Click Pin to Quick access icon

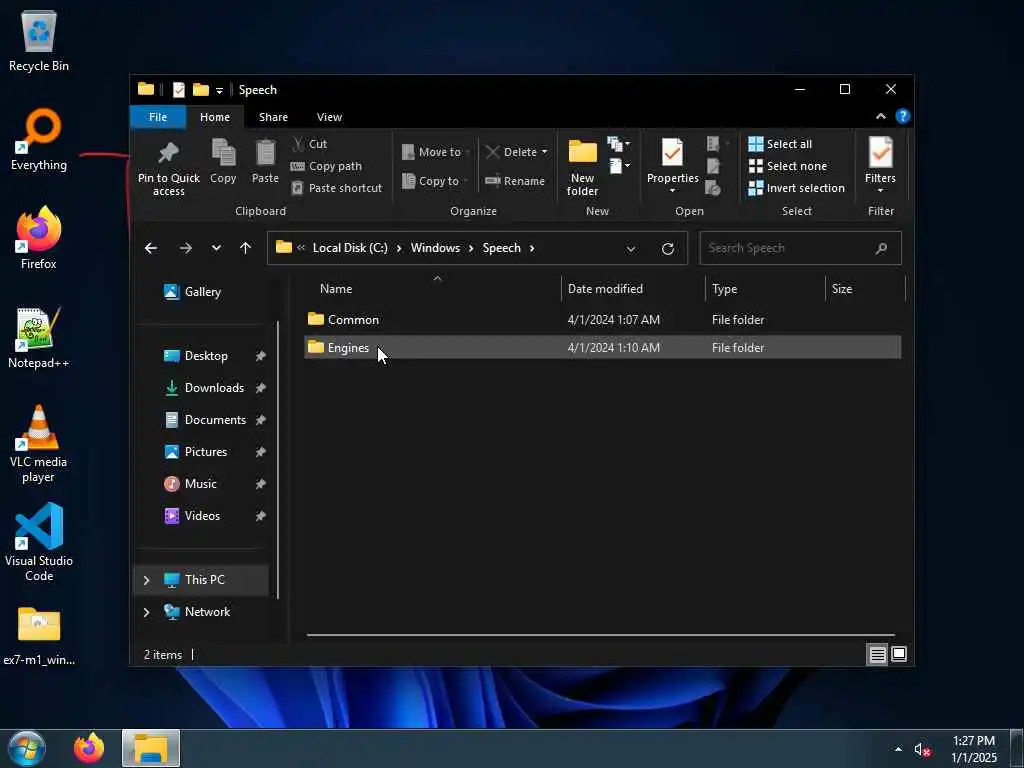coord(168,152)
